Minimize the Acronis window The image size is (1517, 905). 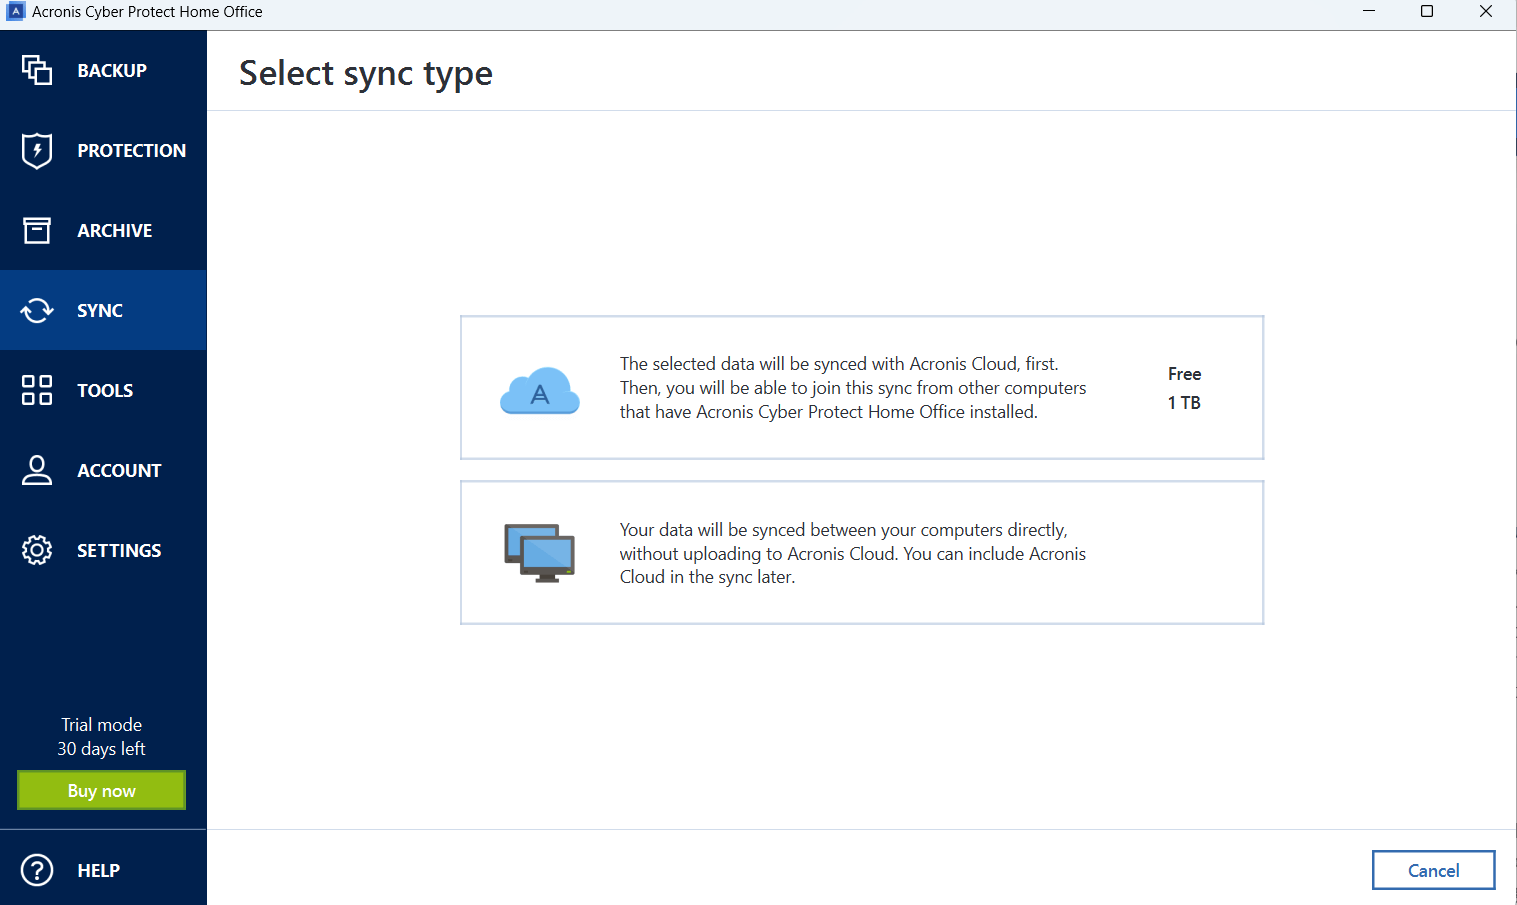tap(1369, 12)
